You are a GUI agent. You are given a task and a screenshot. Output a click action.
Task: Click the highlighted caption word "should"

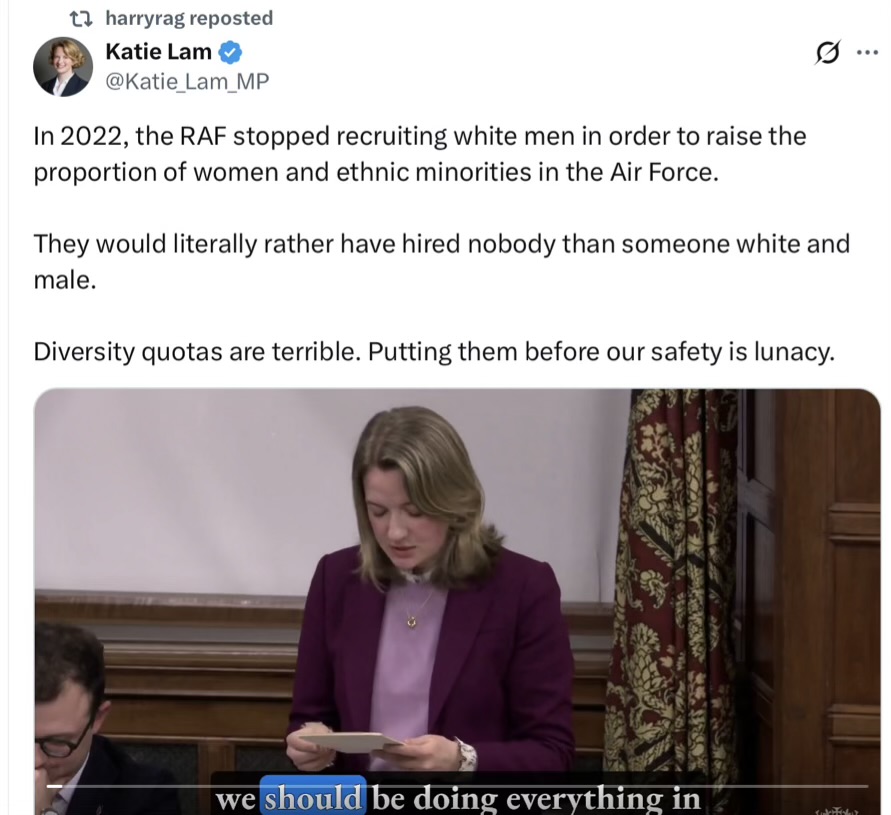[x=313, y=799]
